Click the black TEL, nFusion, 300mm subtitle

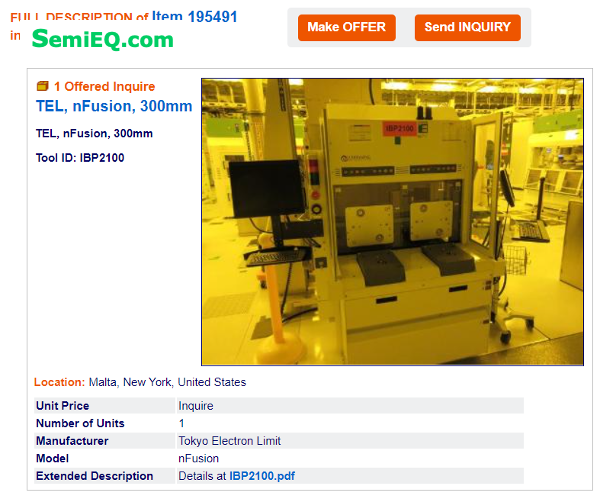point(94,133)
